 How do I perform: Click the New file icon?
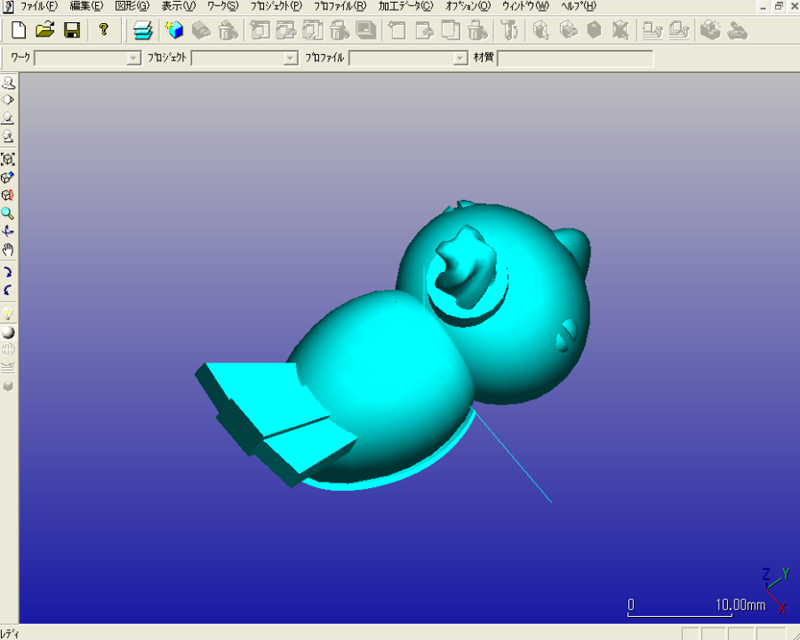click(x=18, y=30)
